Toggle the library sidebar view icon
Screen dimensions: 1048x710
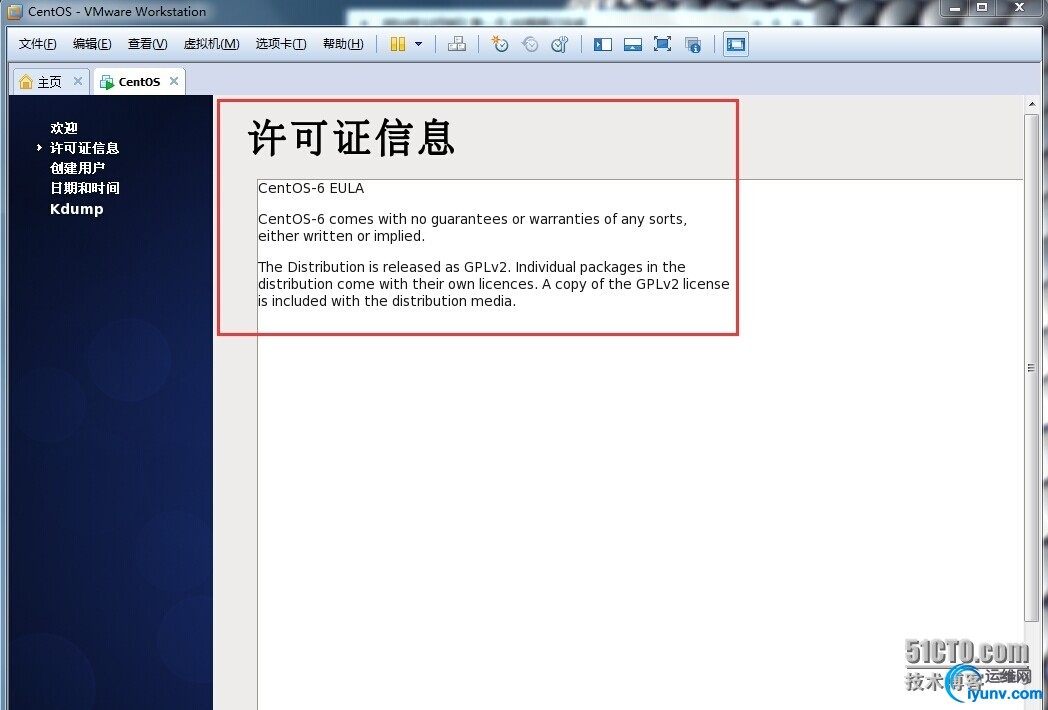point(603,44)
